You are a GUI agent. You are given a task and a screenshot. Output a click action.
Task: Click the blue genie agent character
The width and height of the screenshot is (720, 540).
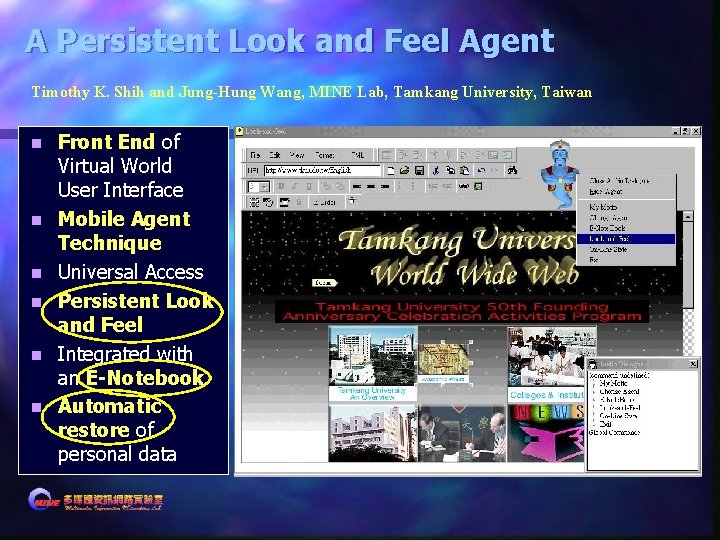click(x=559, y=174)
